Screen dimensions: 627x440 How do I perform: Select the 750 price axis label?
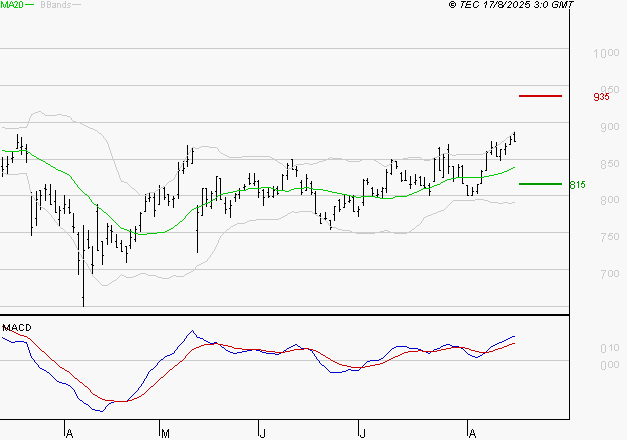[x=608, y=237]
